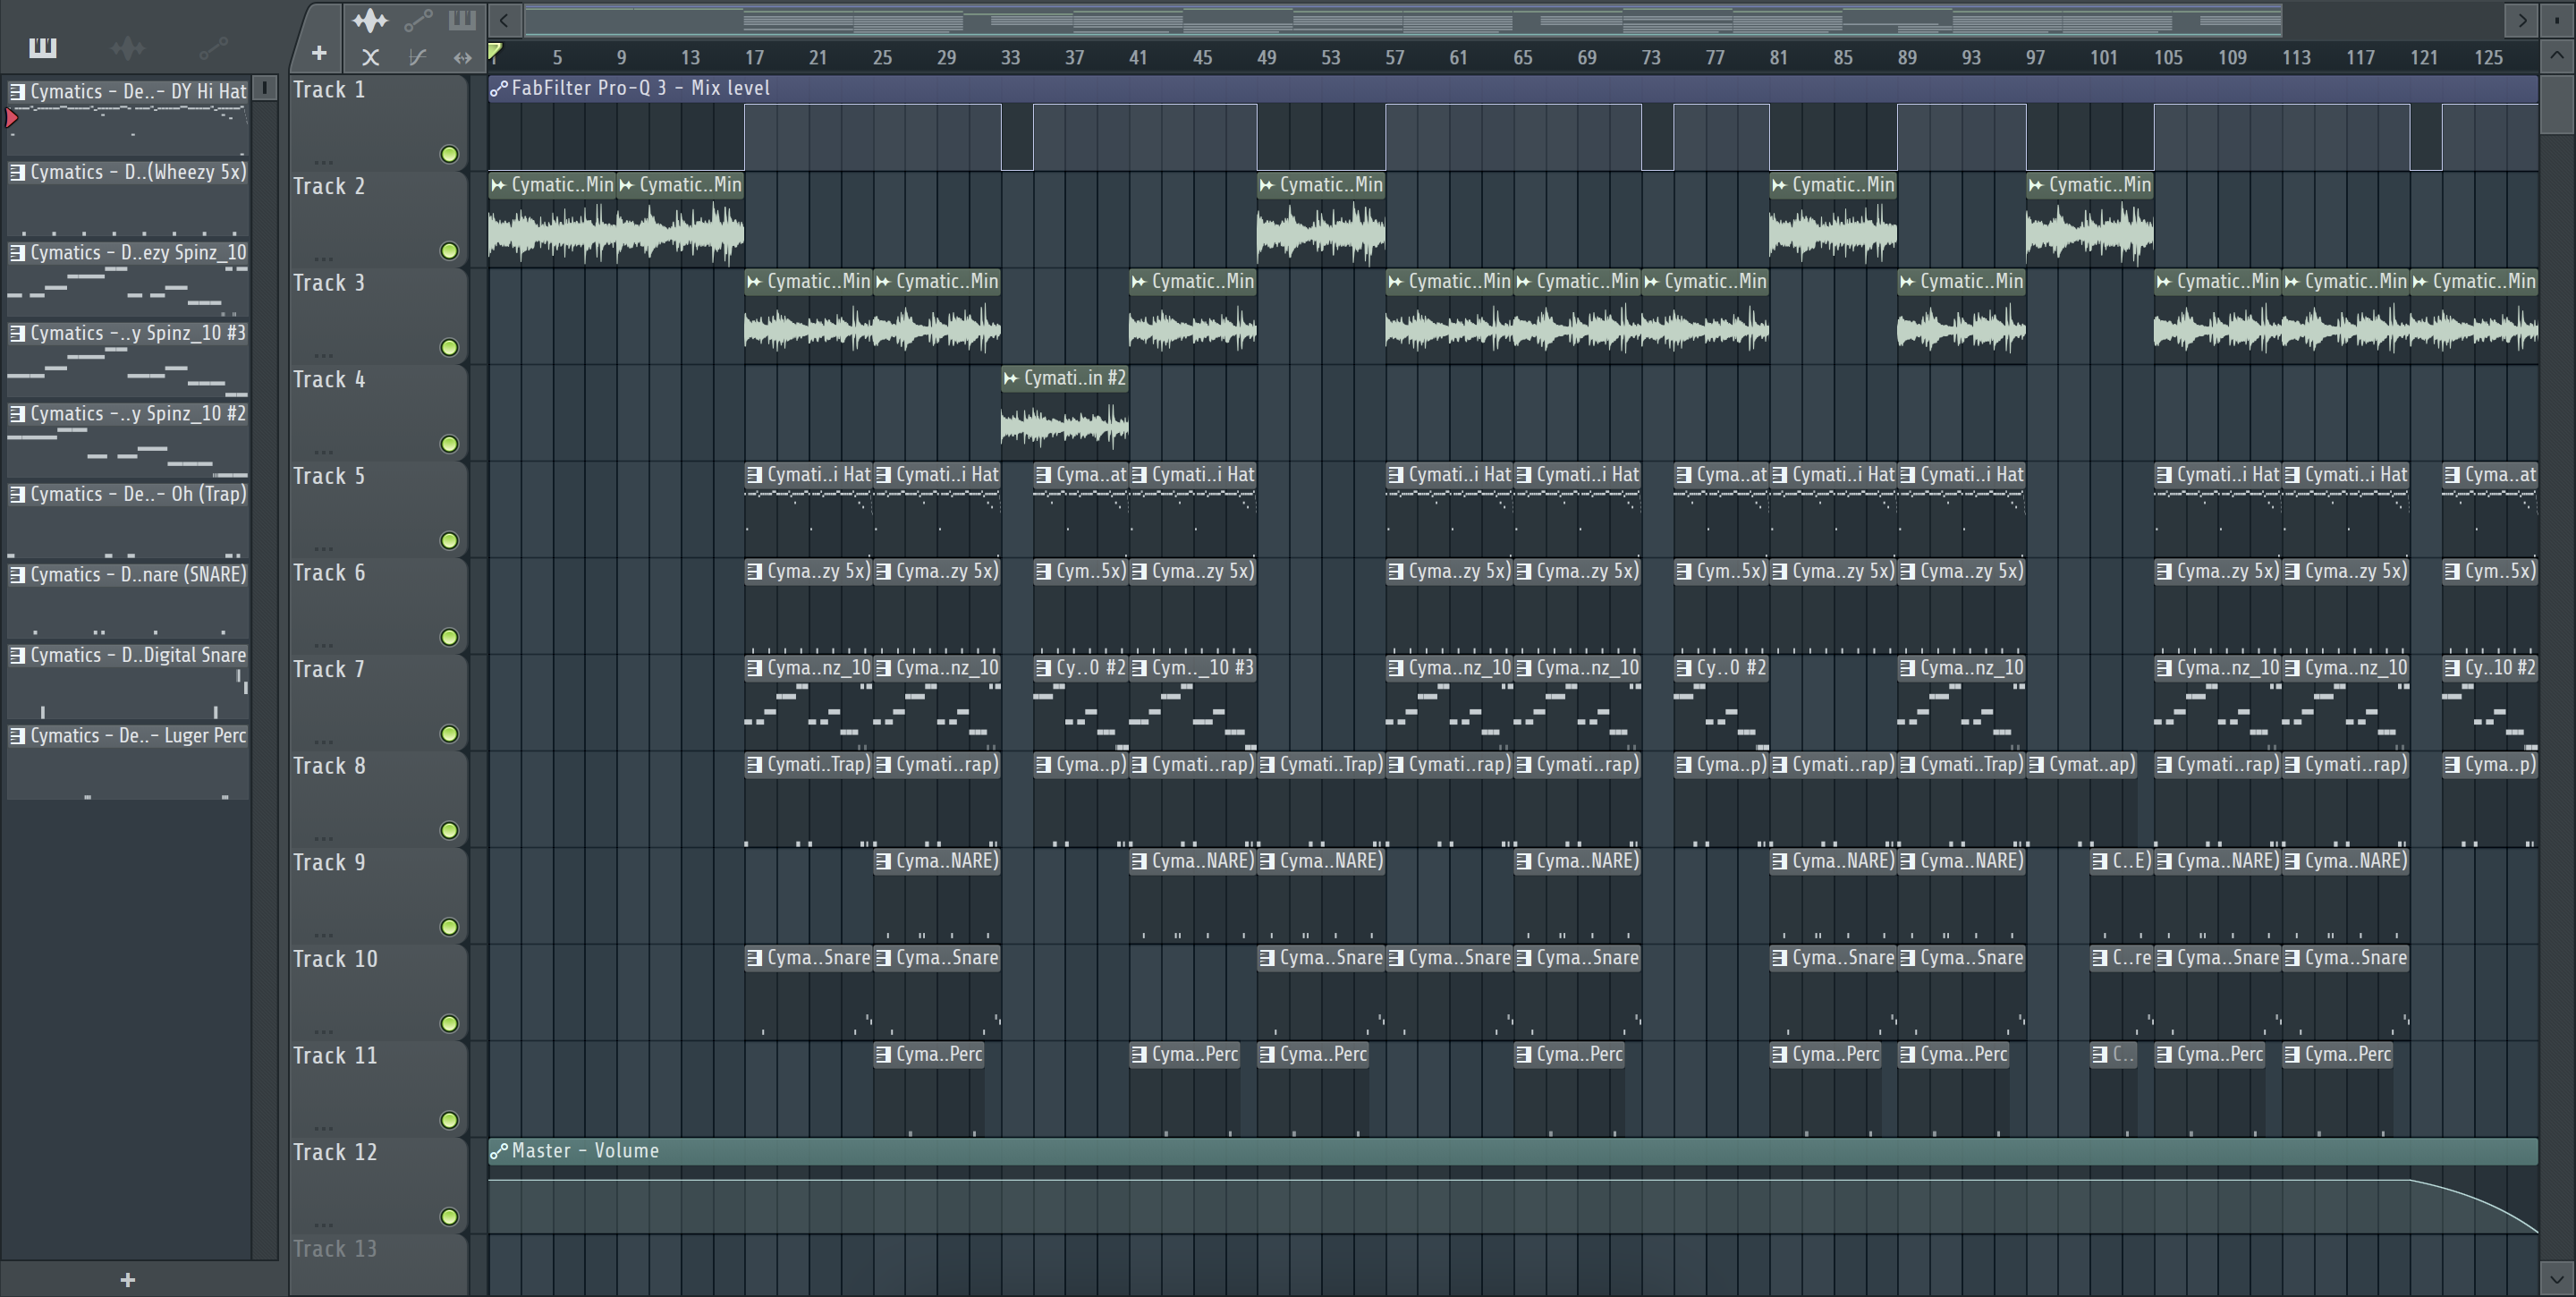Open the first Perc clip menu on Track 11
The height and width of the screenshot is (1297, 2576).
click(883, 1054)
